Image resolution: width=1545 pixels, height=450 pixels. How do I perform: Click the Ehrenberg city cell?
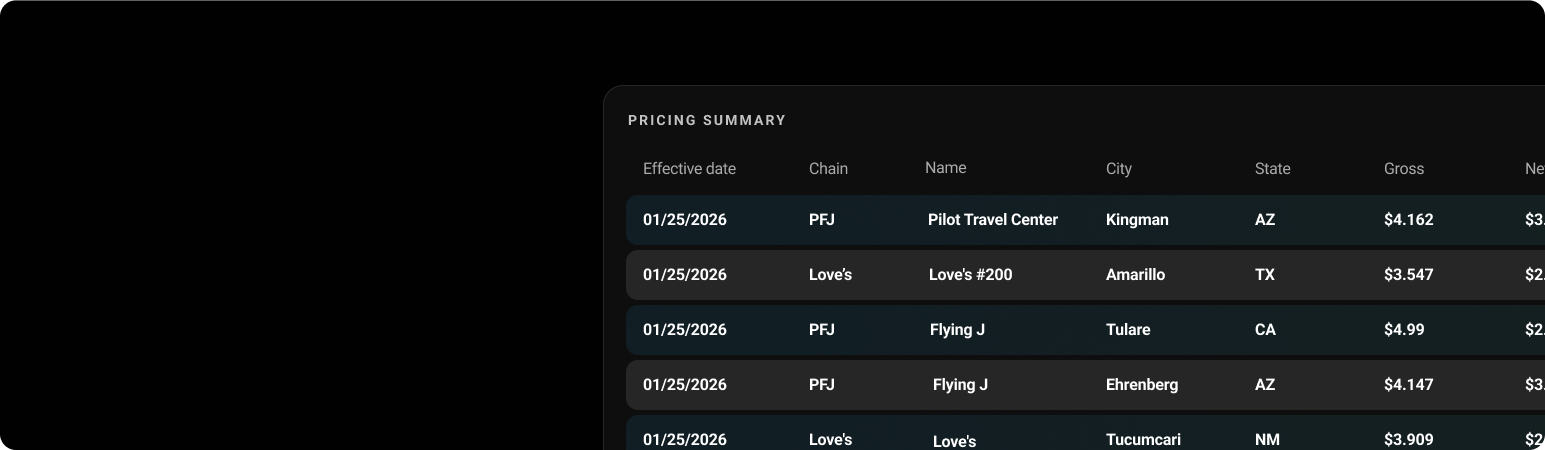(1142, 385)
